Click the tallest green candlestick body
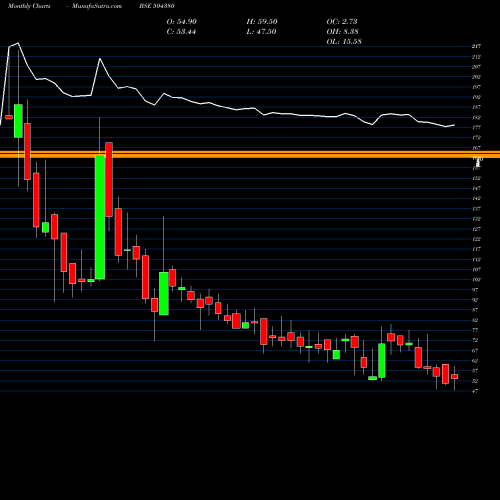The image size is (500, 500). (100, 217)
